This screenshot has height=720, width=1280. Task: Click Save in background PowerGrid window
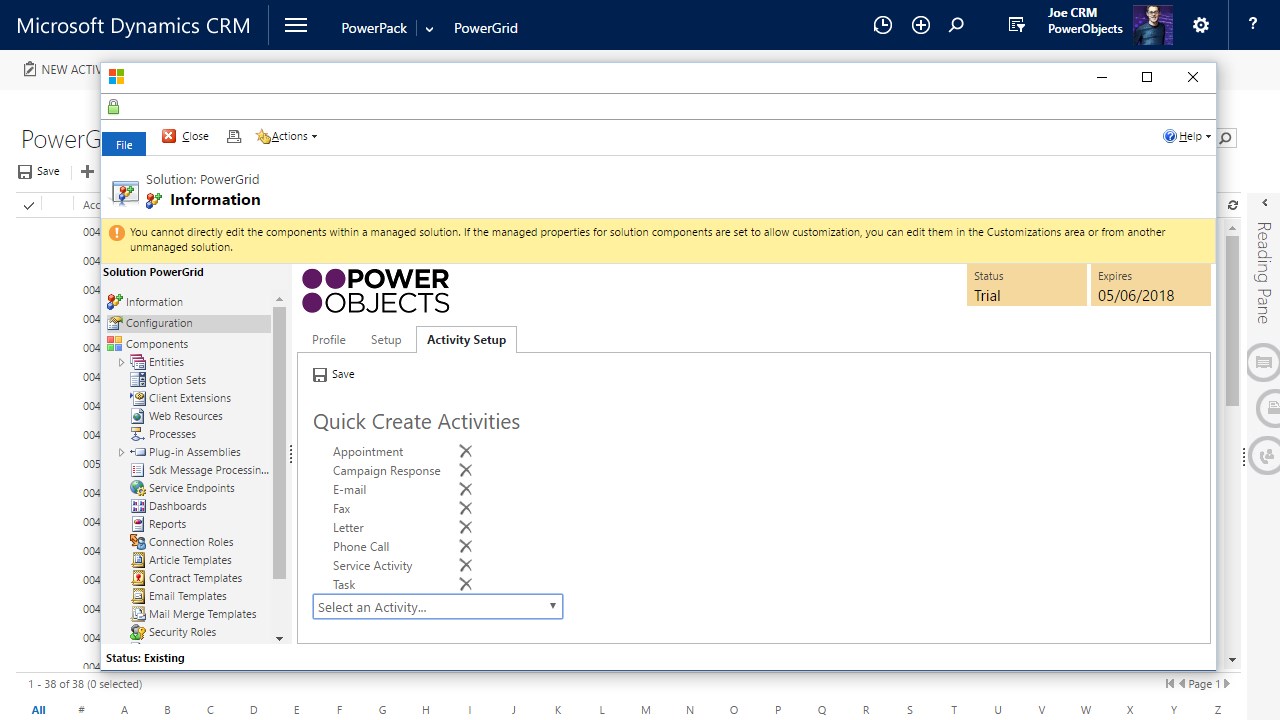(x=39, y=172)
